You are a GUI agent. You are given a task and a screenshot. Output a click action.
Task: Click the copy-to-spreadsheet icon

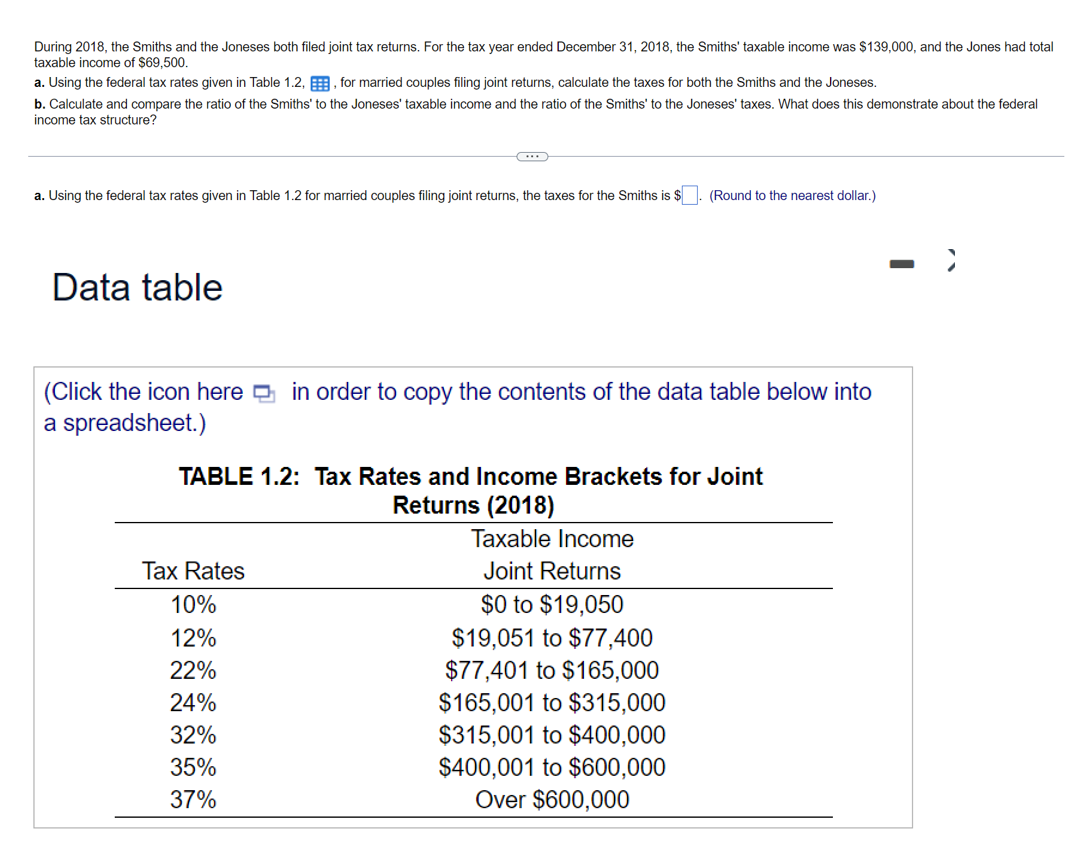click(x=264, y=393)
